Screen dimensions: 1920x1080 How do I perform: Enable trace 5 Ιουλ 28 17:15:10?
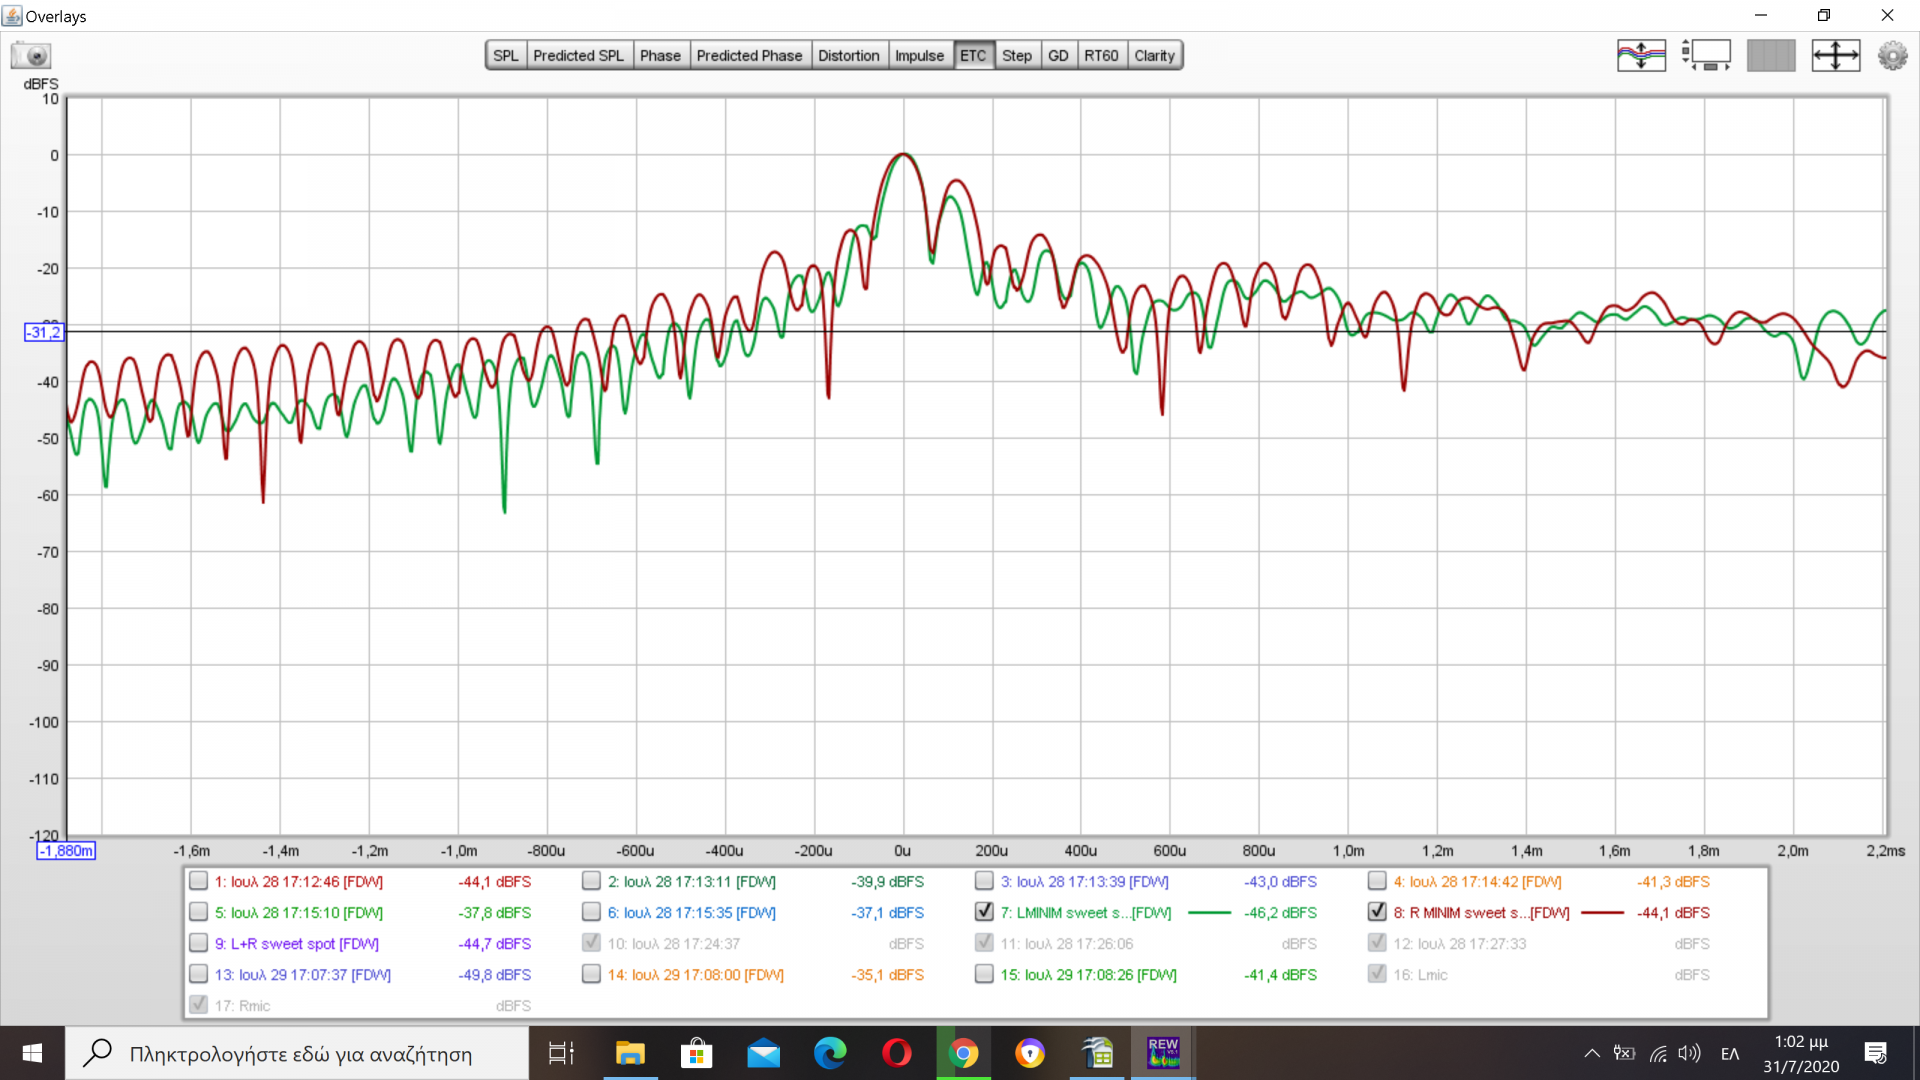pyautogui.click(x=198, y=912)
